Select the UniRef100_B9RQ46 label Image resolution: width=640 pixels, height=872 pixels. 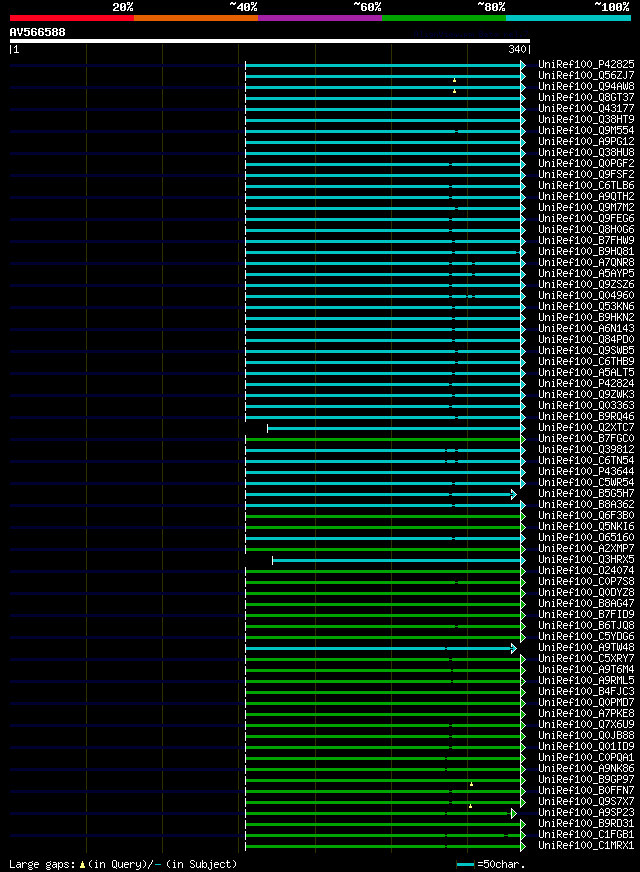586,417
